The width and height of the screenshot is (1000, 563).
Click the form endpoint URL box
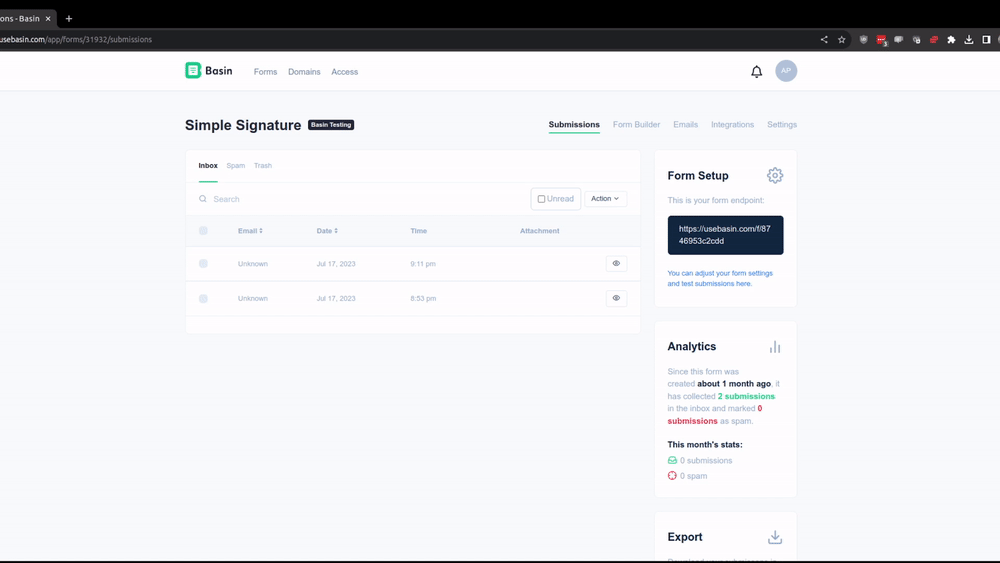[725, 235]
